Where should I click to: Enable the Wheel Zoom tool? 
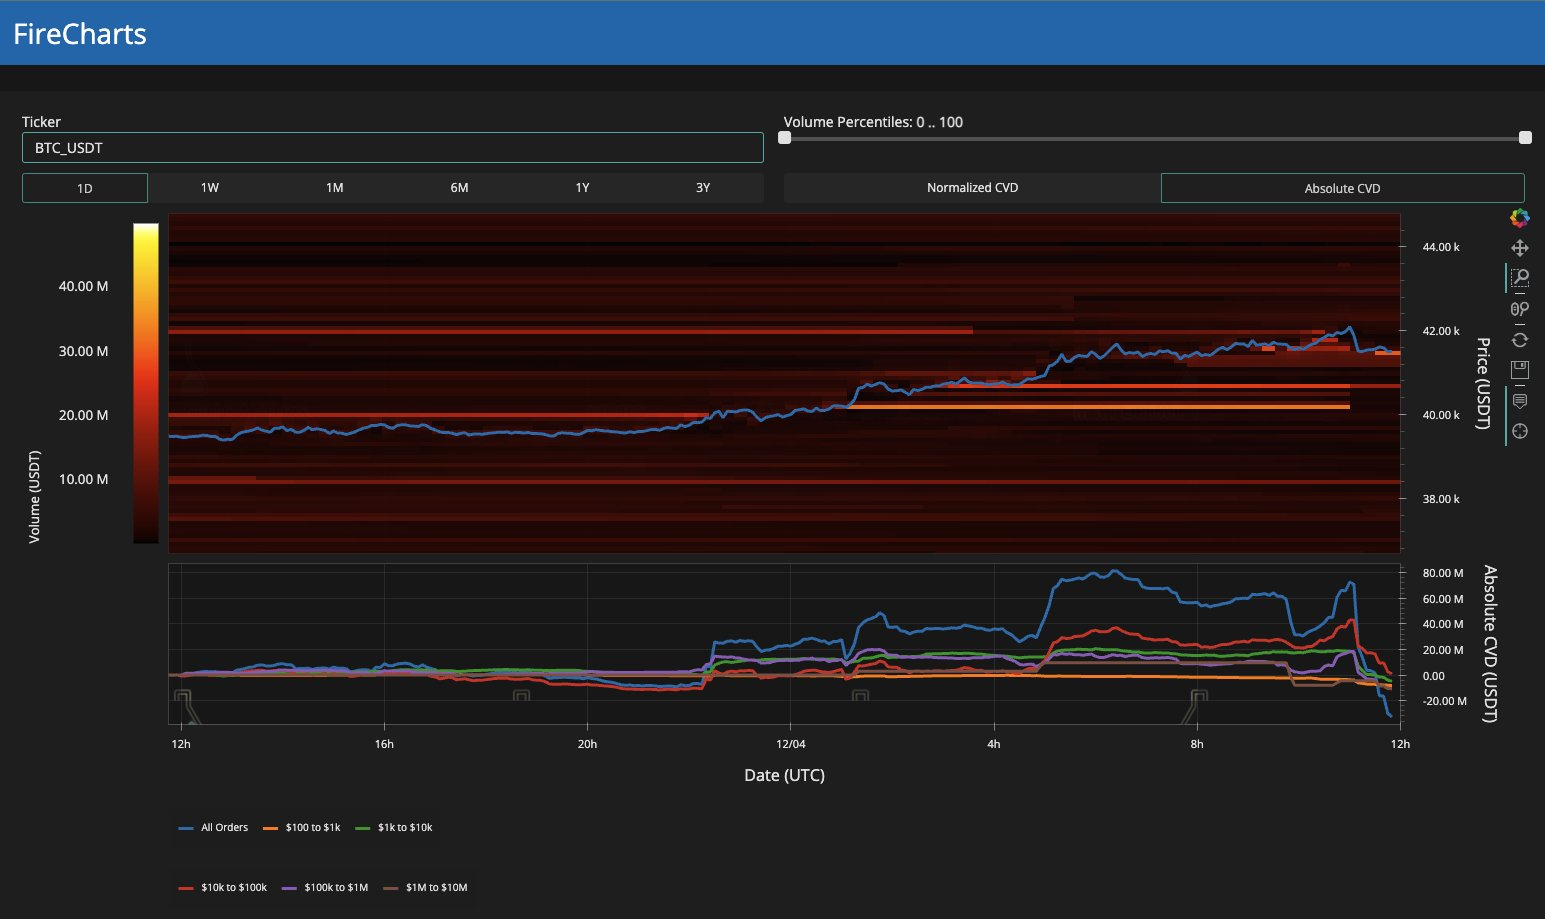[x=1519, y=309]
